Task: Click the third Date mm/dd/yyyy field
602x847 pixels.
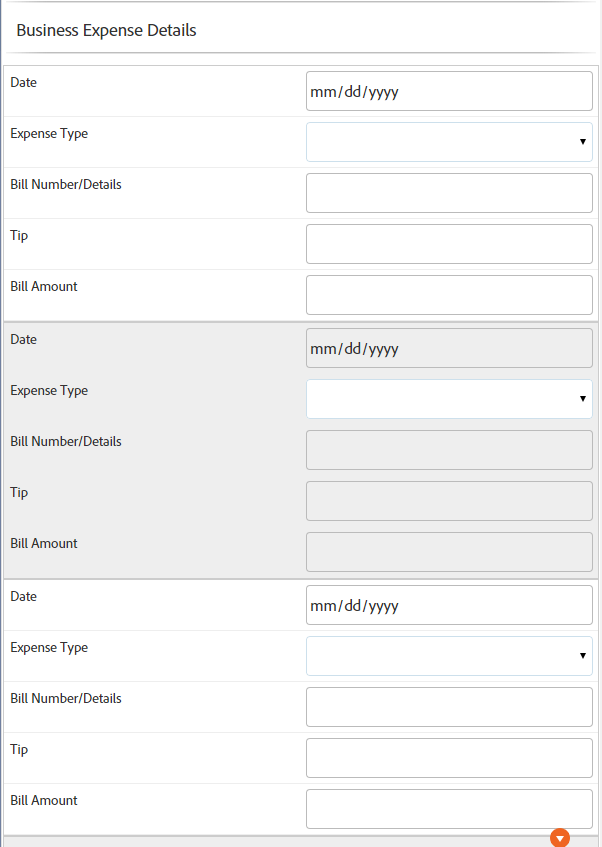Action: pyautogui.click(x=448, y=604)
